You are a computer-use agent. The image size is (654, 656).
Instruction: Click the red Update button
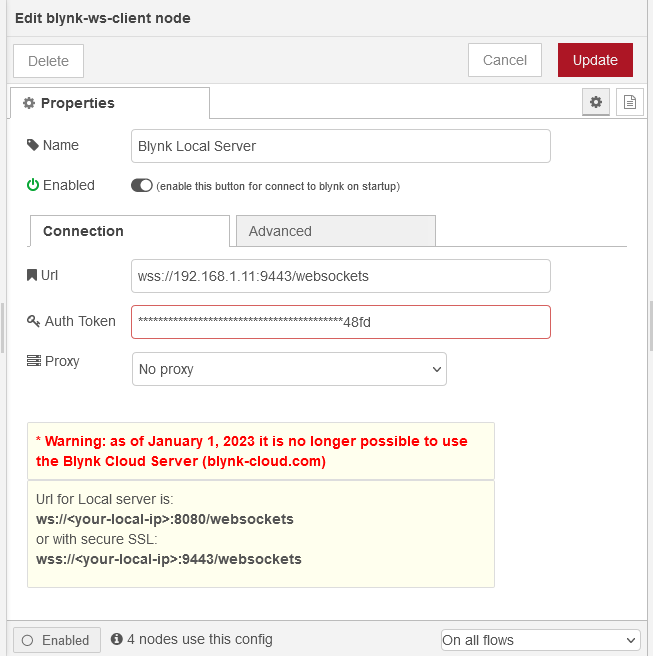pos(595,60)
